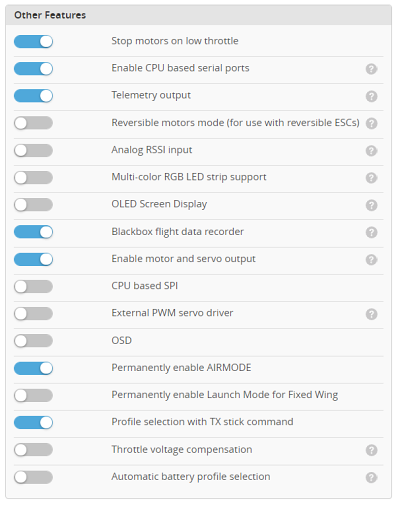The height and width of the screenshot is (505, 400).
Task: Switch off Telemetry output toggle
Action: click(33, 96)
